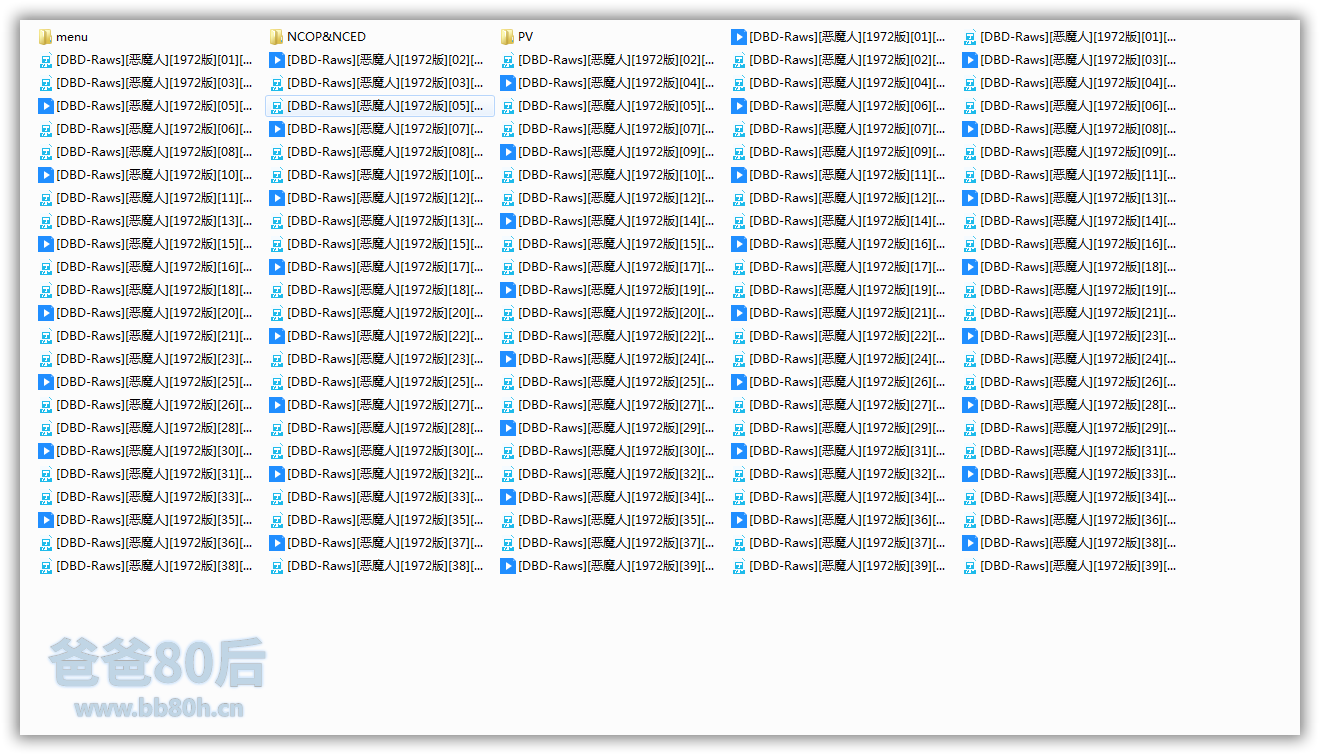Click the play-icon file for episode [27]
Screen dimensions: 1320x755
coord(377,405)
